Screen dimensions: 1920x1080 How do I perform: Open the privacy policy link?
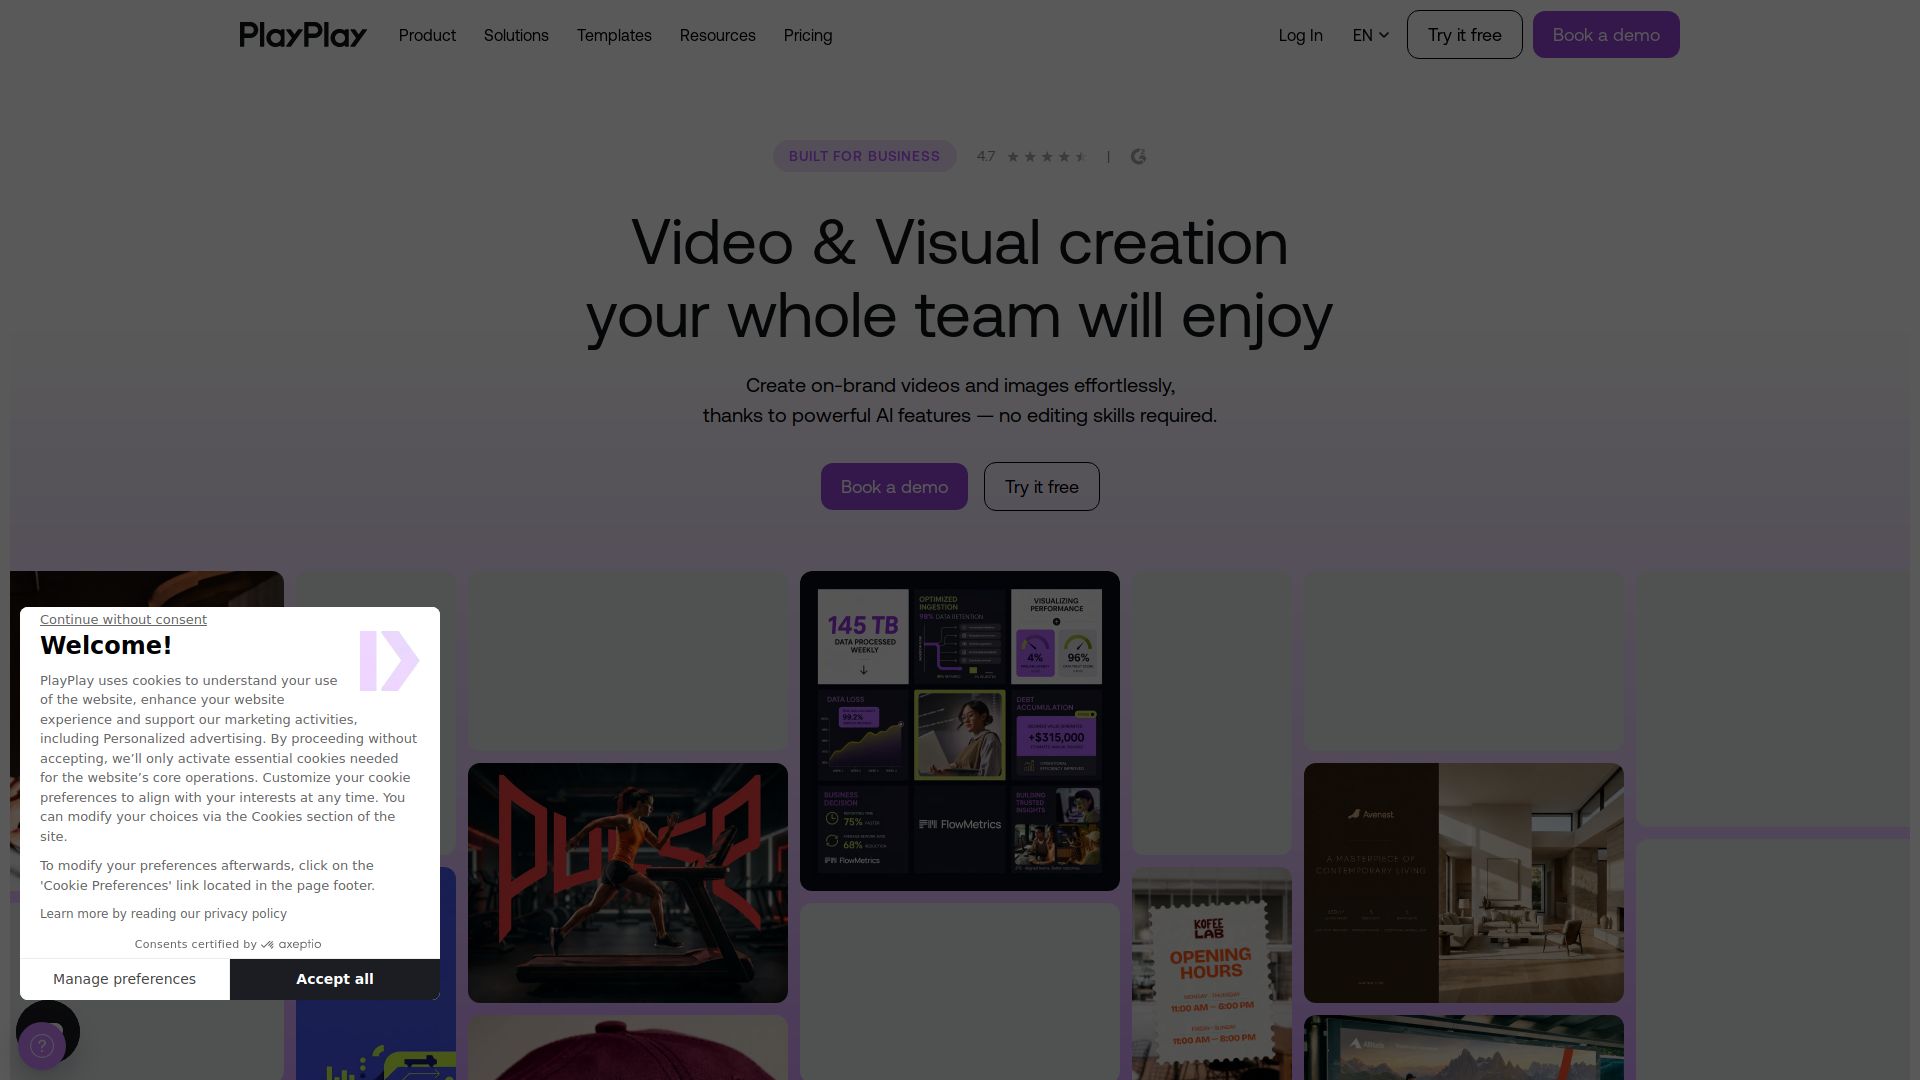[163, 914]
